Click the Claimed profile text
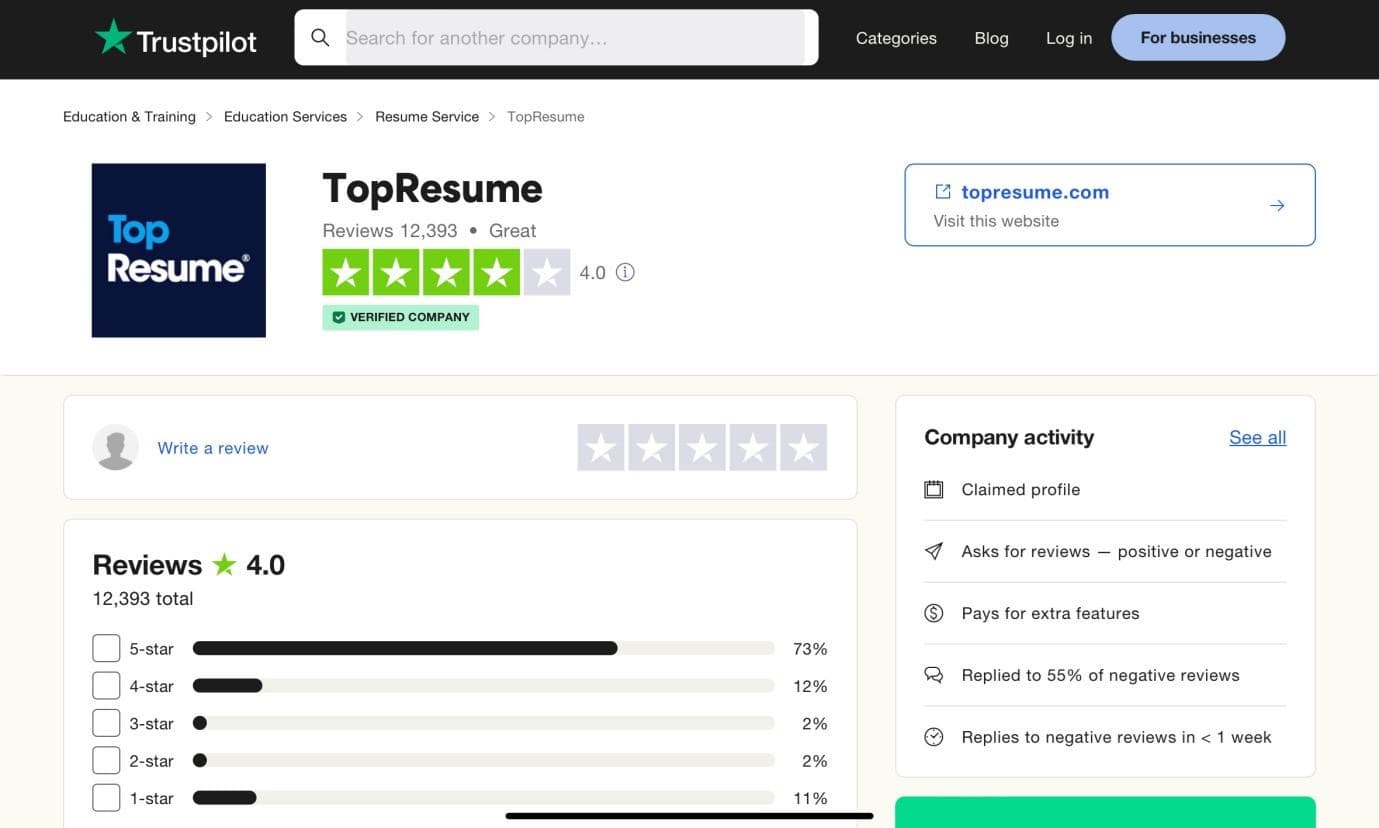This screenshot has width=1379, height=828. (1021, 490)
